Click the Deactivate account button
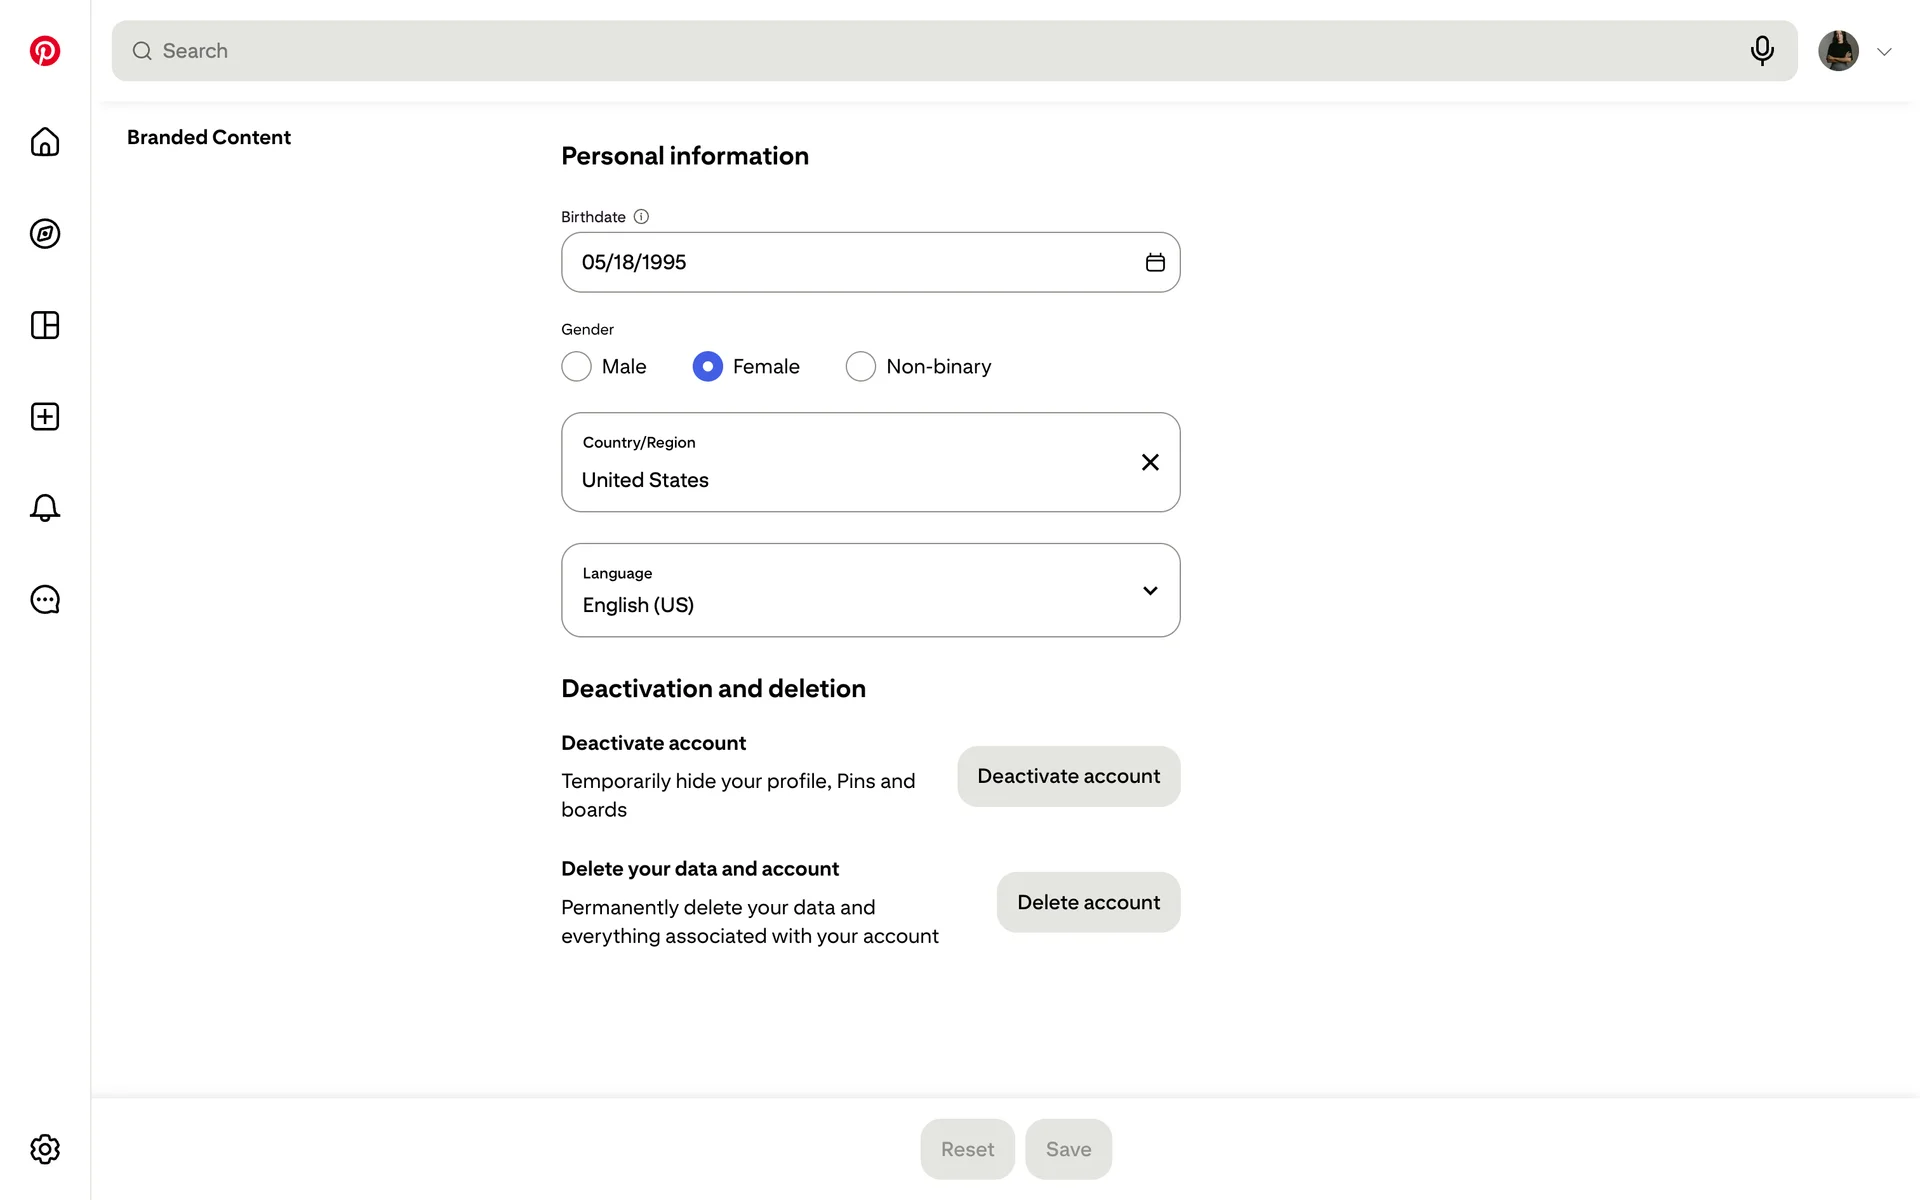Screen dimensions: 1920x1200 [1068, 776]
